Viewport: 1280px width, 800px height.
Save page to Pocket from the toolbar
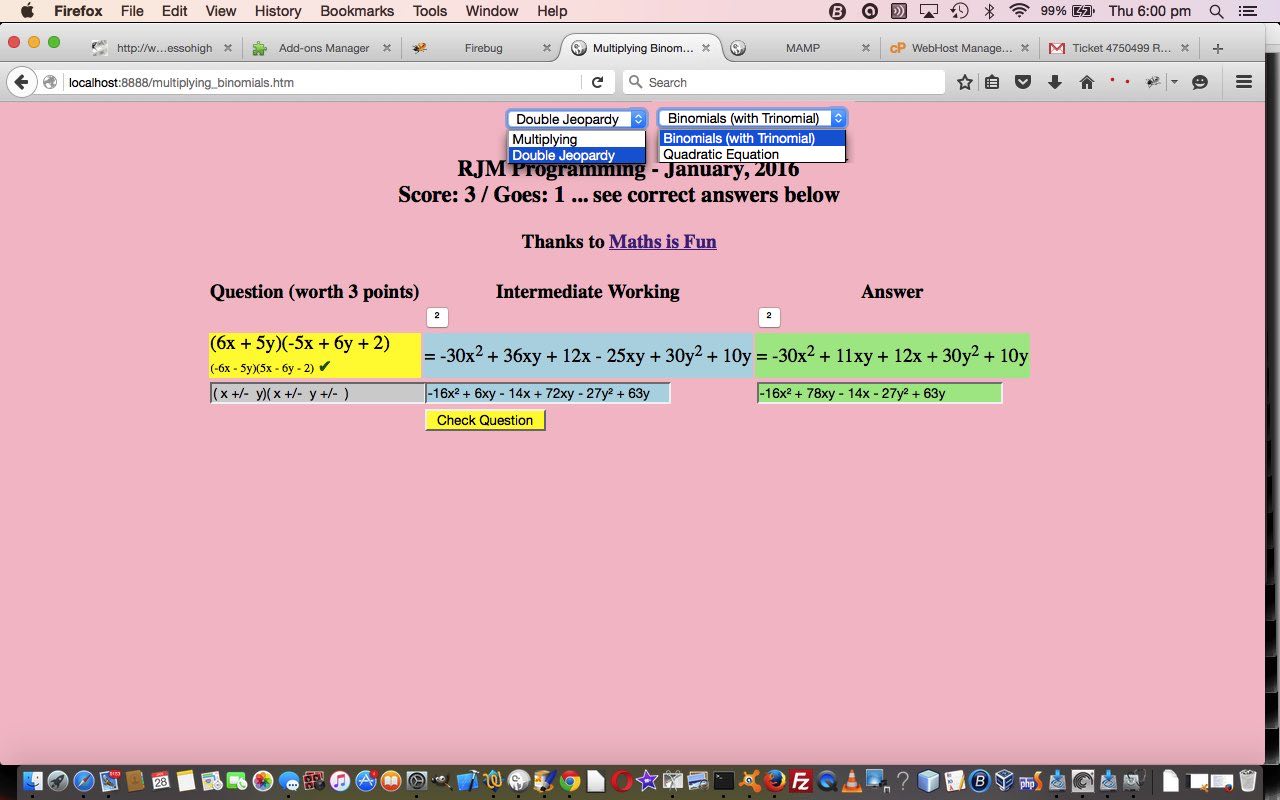tap(1023, 82)
